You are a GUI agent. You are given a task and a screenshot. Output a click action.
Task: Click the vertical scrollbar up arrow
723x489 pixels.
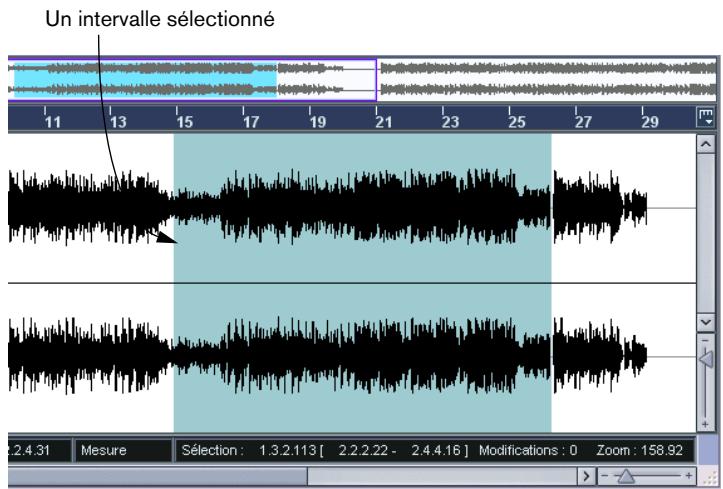pyautogui.click(x=705, y=144)
